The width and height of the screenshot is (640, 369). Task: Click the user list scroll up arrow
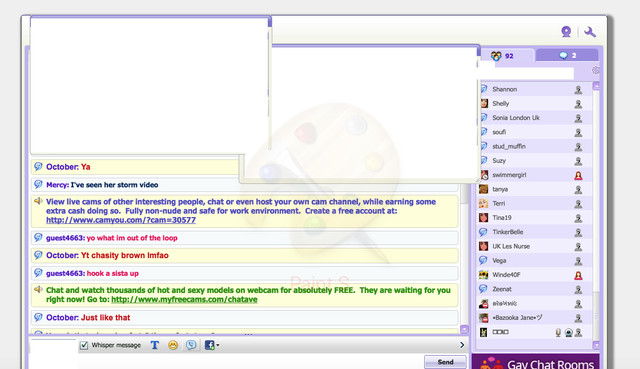point(596,86)
